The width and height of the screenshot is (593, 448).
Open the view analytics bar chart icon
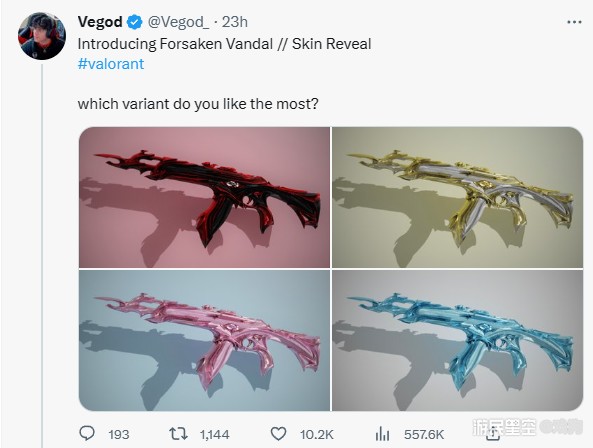(382, 434)
